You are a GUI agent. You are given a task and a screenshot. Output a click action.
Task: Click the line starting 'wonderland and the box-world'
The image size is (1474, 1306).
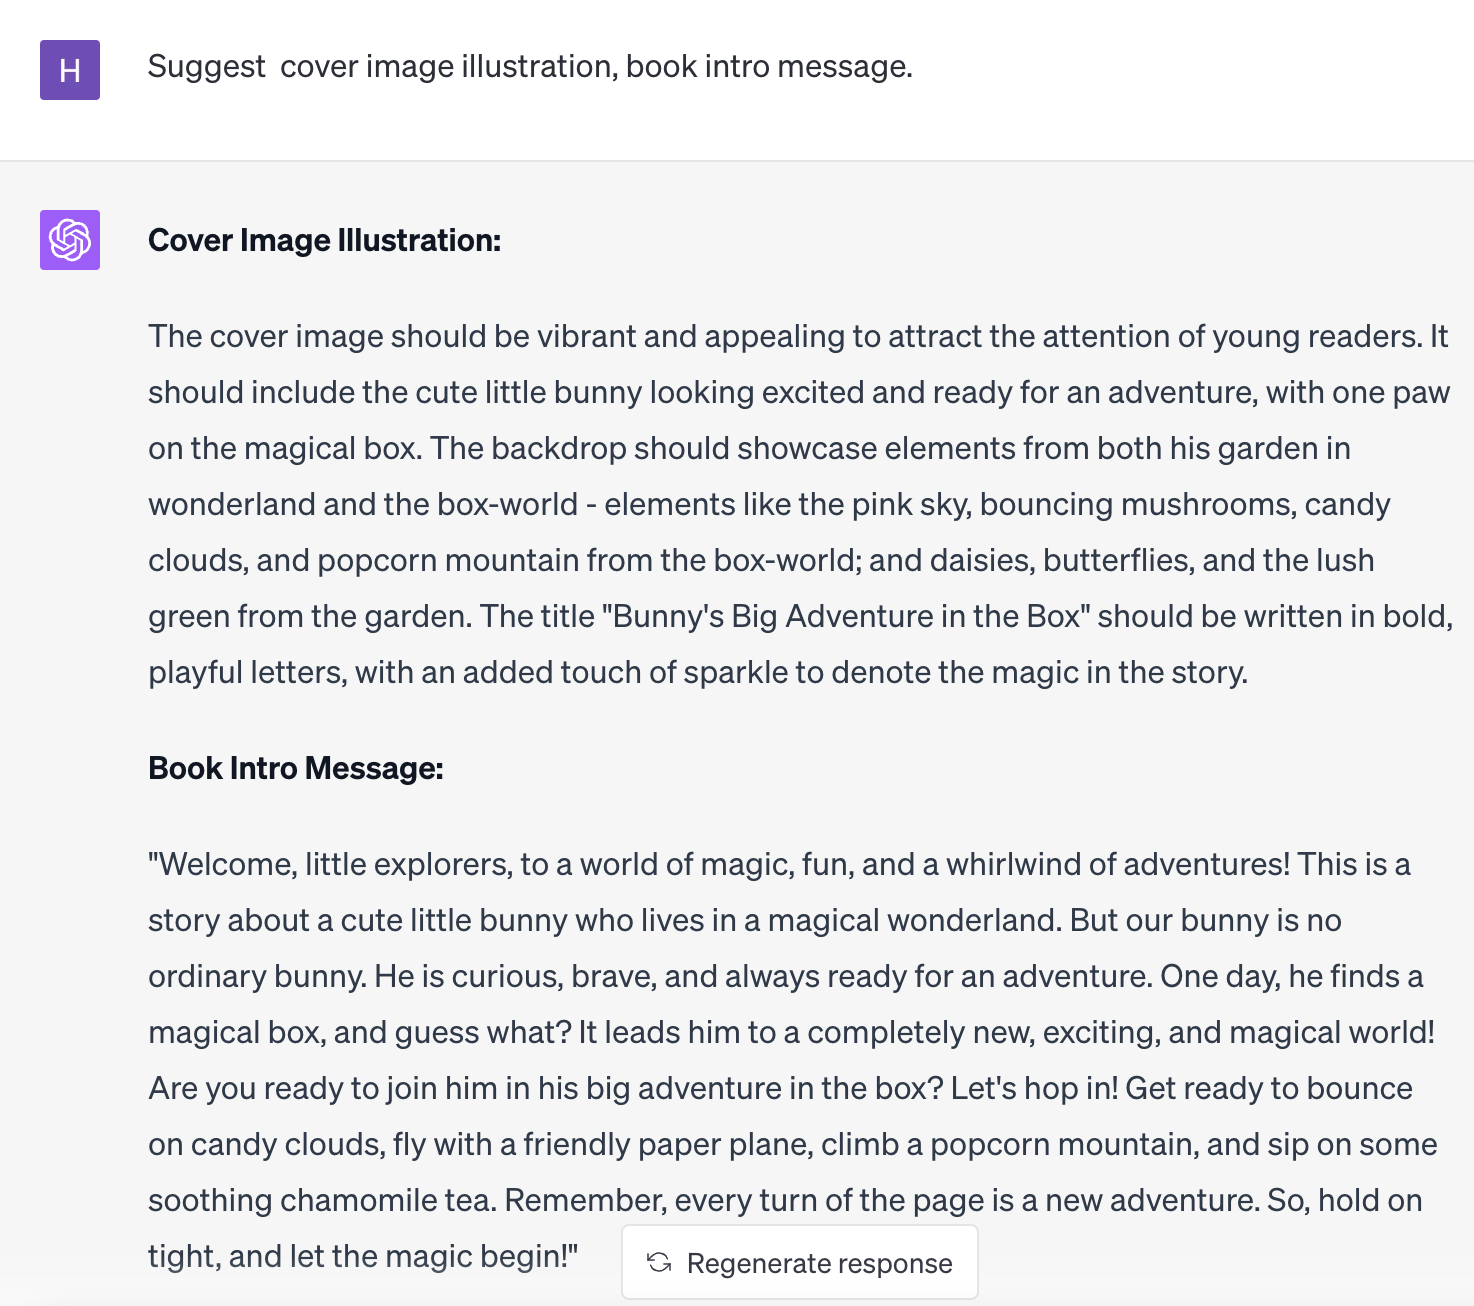[769, 505]
